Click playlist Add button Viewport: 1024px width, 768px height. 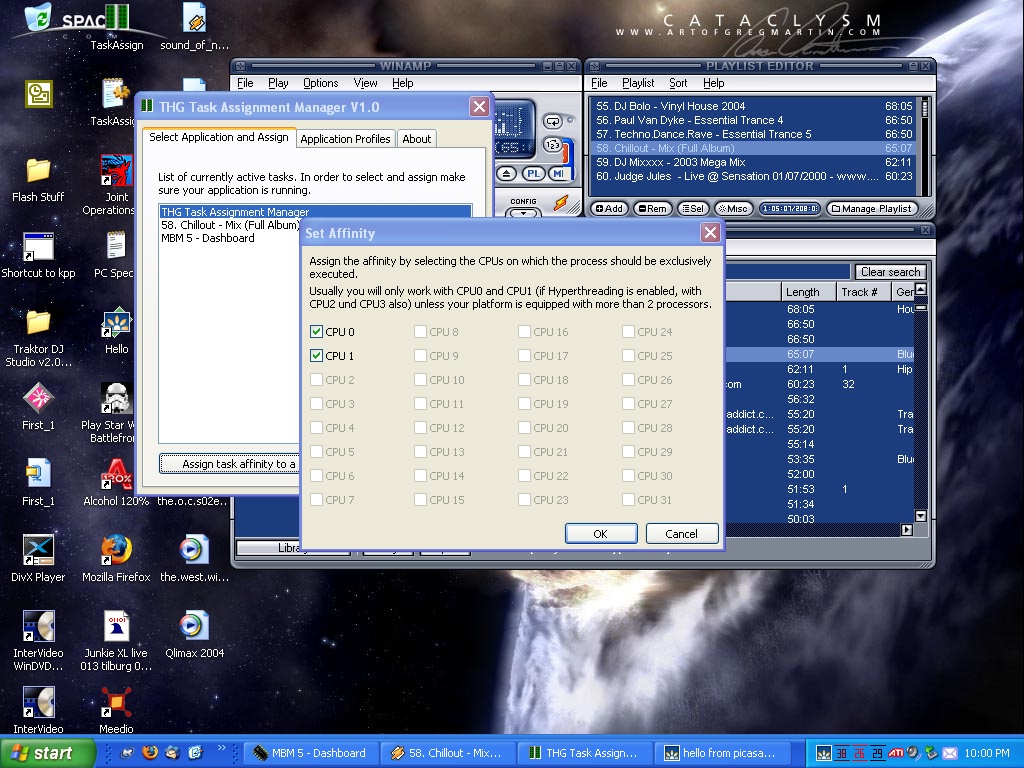(609, 209)
